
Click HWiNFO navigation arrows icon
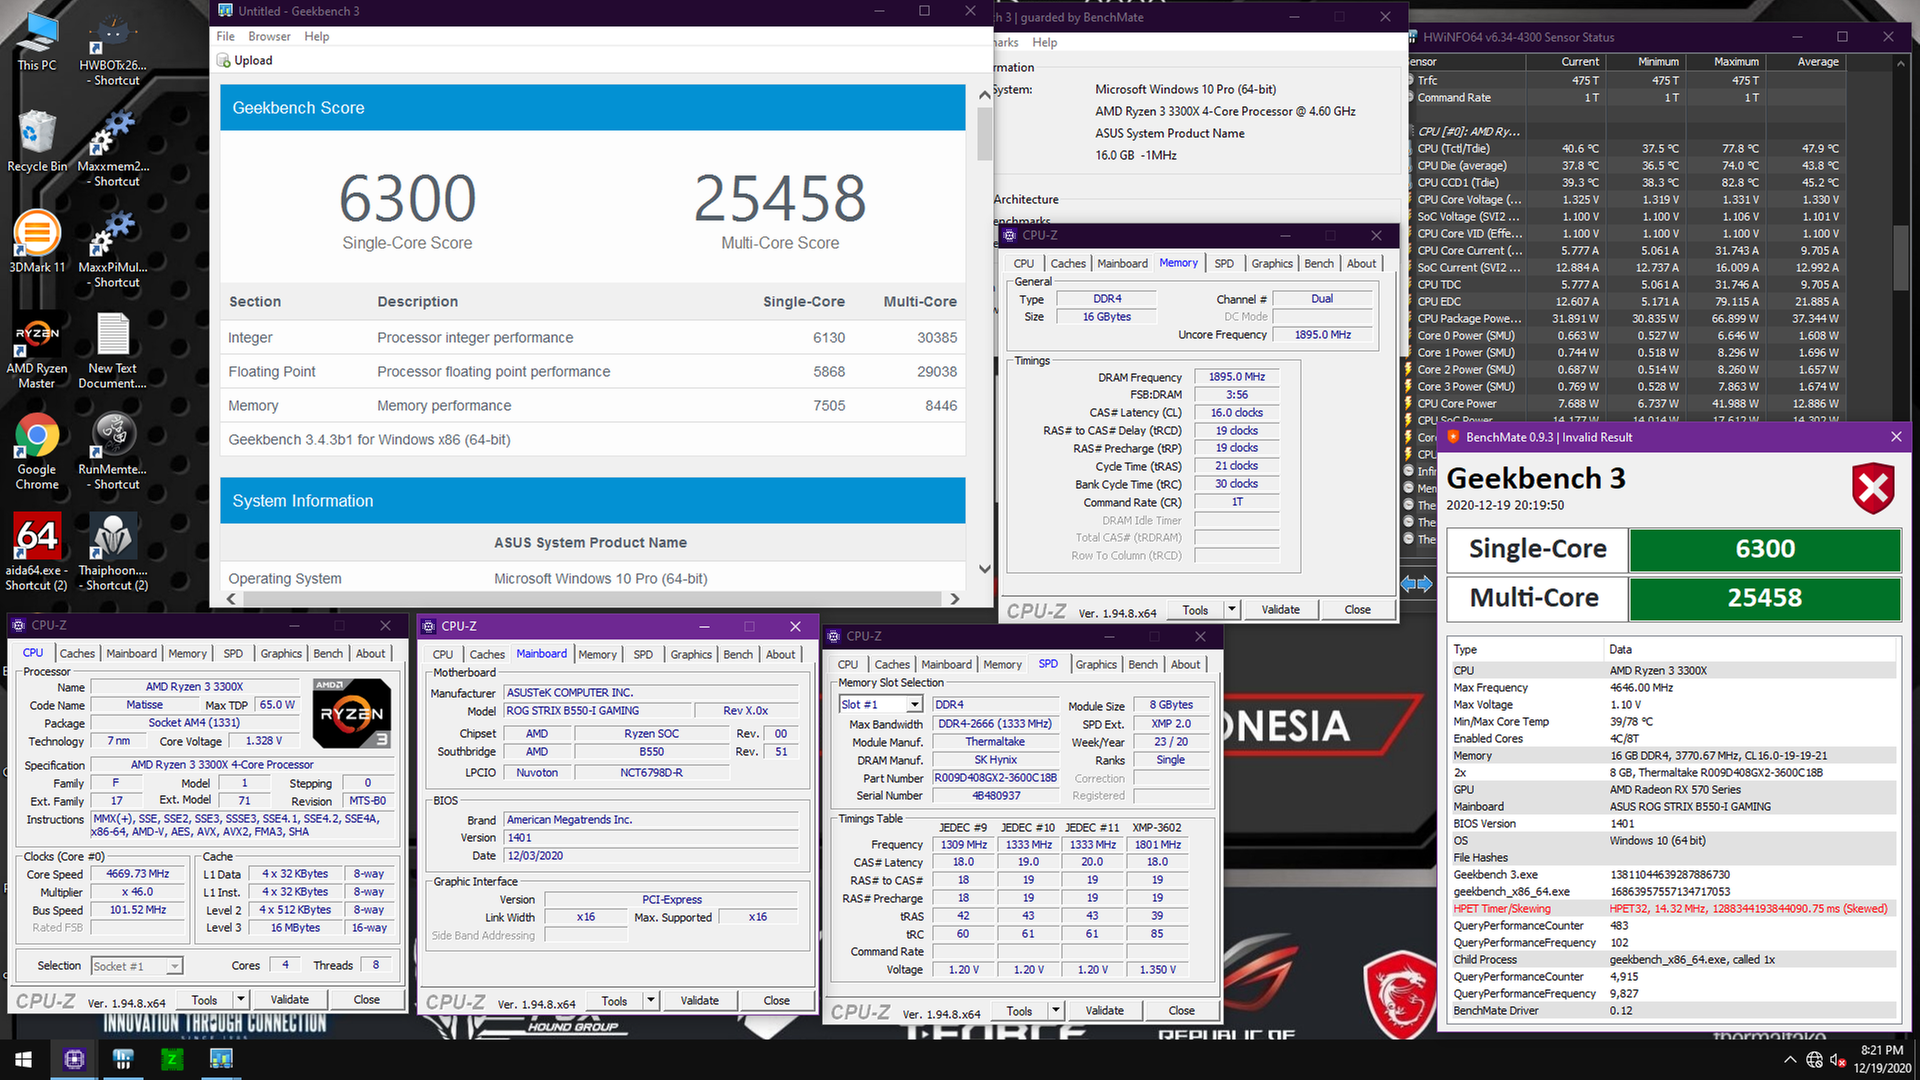(1416, 583)
